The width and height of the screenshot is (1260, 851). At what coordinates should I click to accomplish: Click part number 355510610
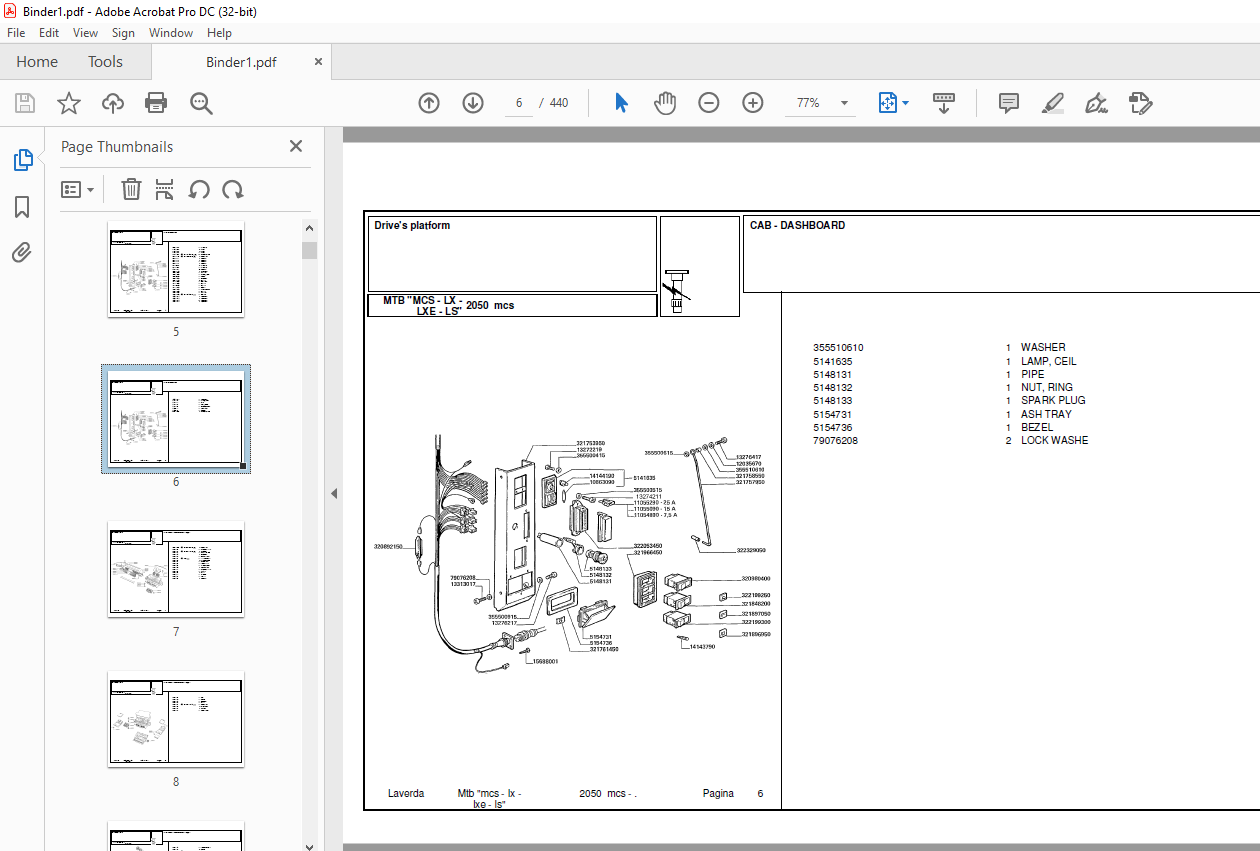point(838,348)
